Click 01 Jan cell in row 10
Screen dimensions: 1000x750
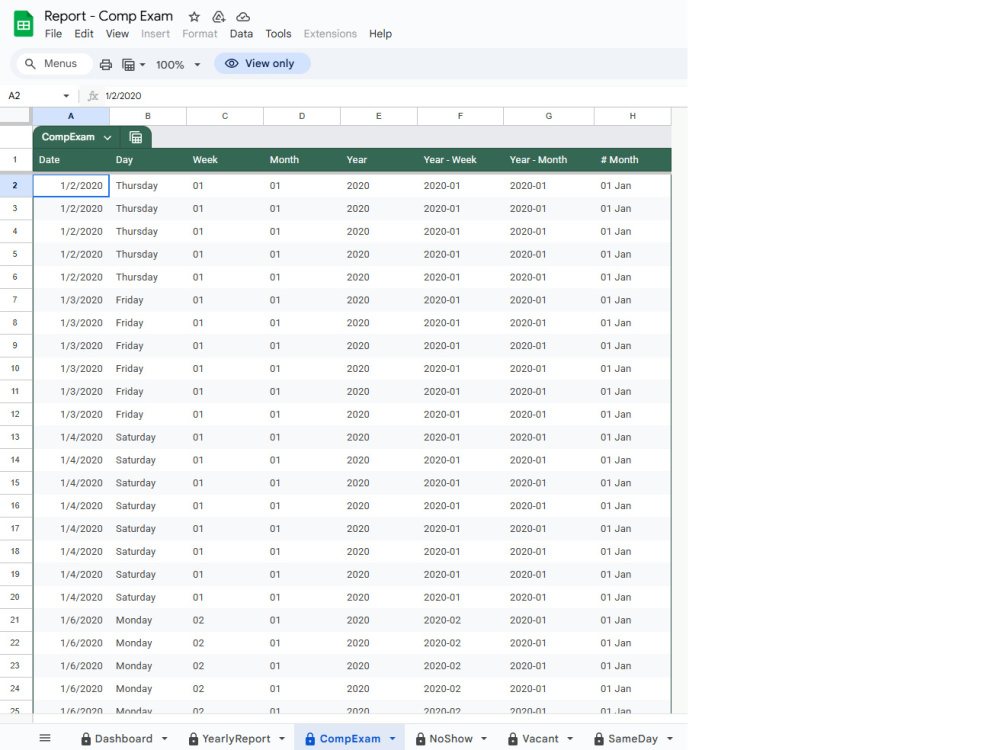[633, 369]
